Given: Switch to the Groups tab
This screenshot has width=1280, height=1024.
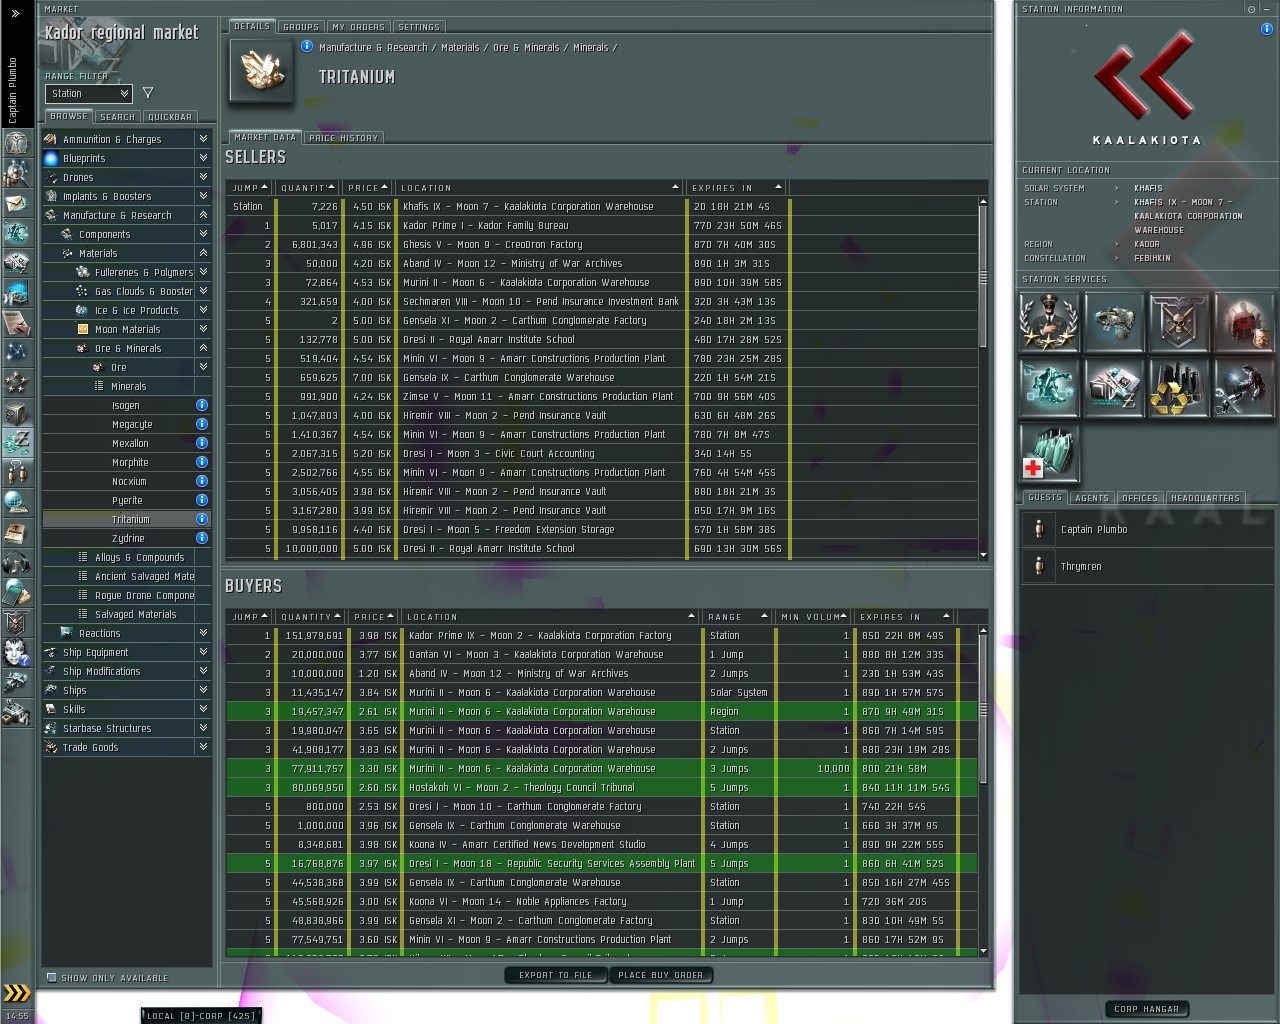Looking at the screenshot, I should point(301,27).
